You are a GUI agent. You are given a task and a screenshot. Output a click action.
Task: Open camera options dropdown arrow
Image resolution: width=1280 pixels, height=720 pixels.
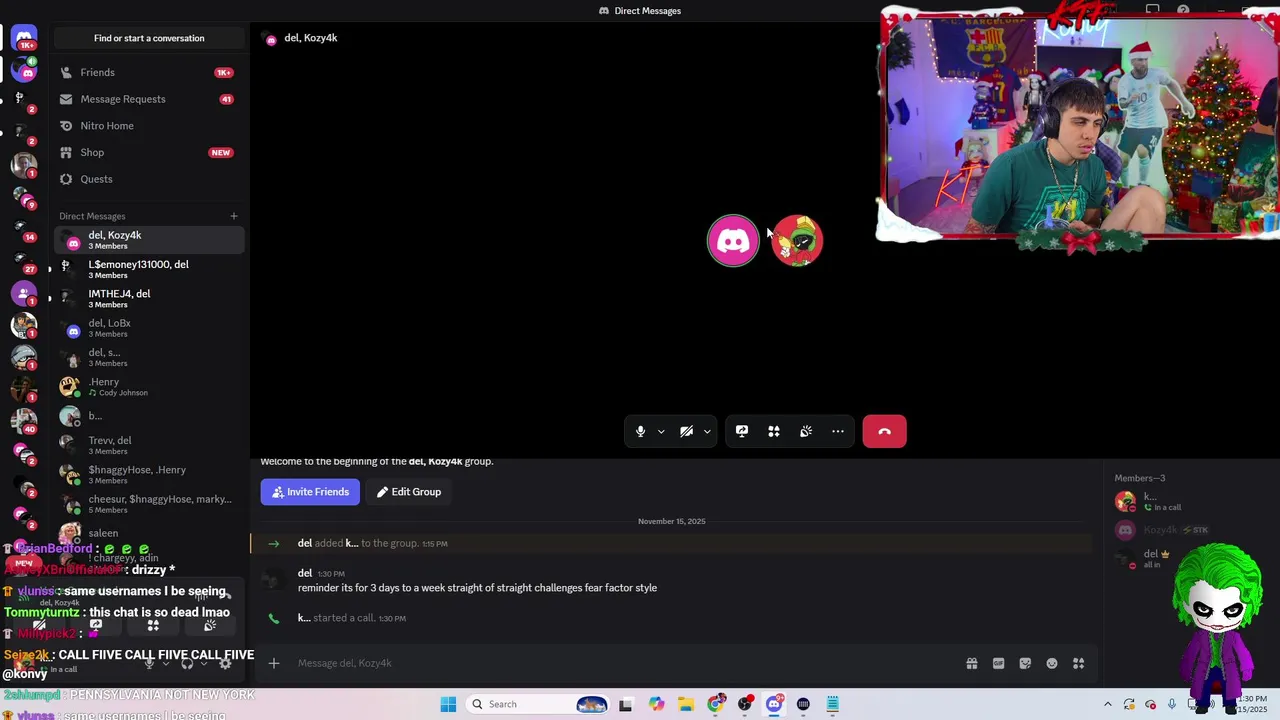coord(707,432)
